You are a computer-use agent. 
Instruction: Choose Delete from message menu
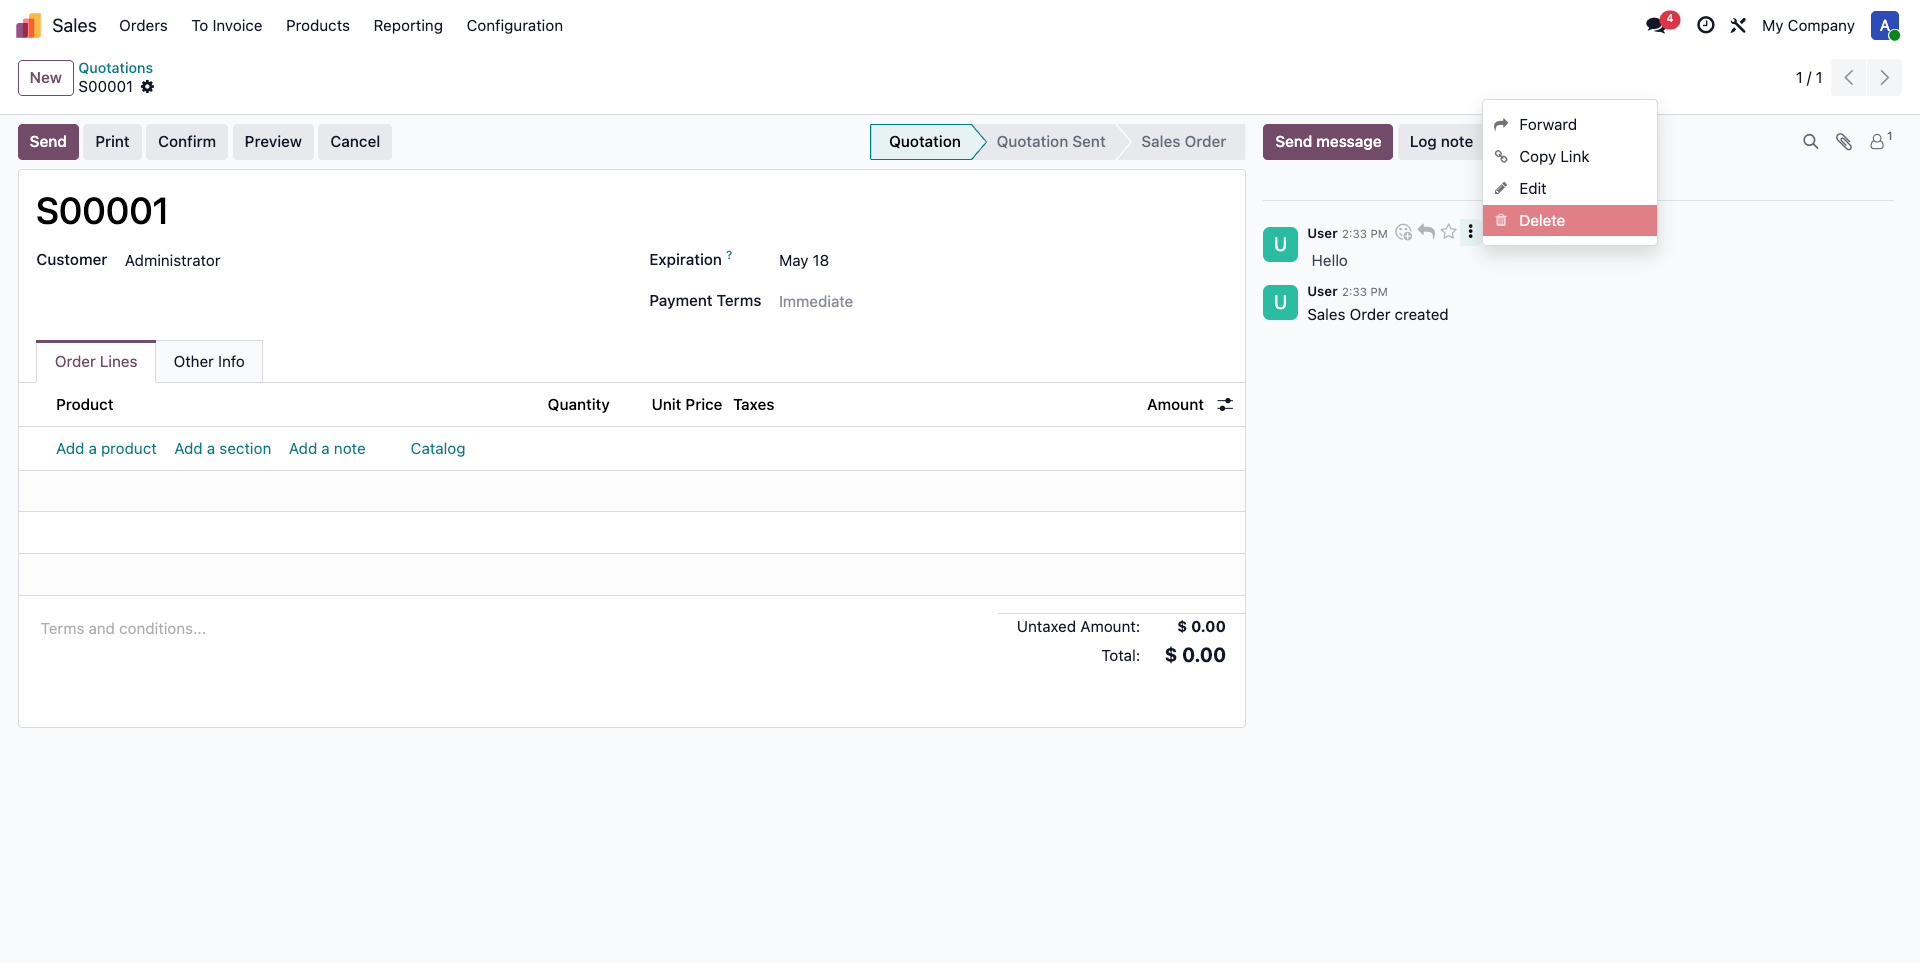[1569, 221]
